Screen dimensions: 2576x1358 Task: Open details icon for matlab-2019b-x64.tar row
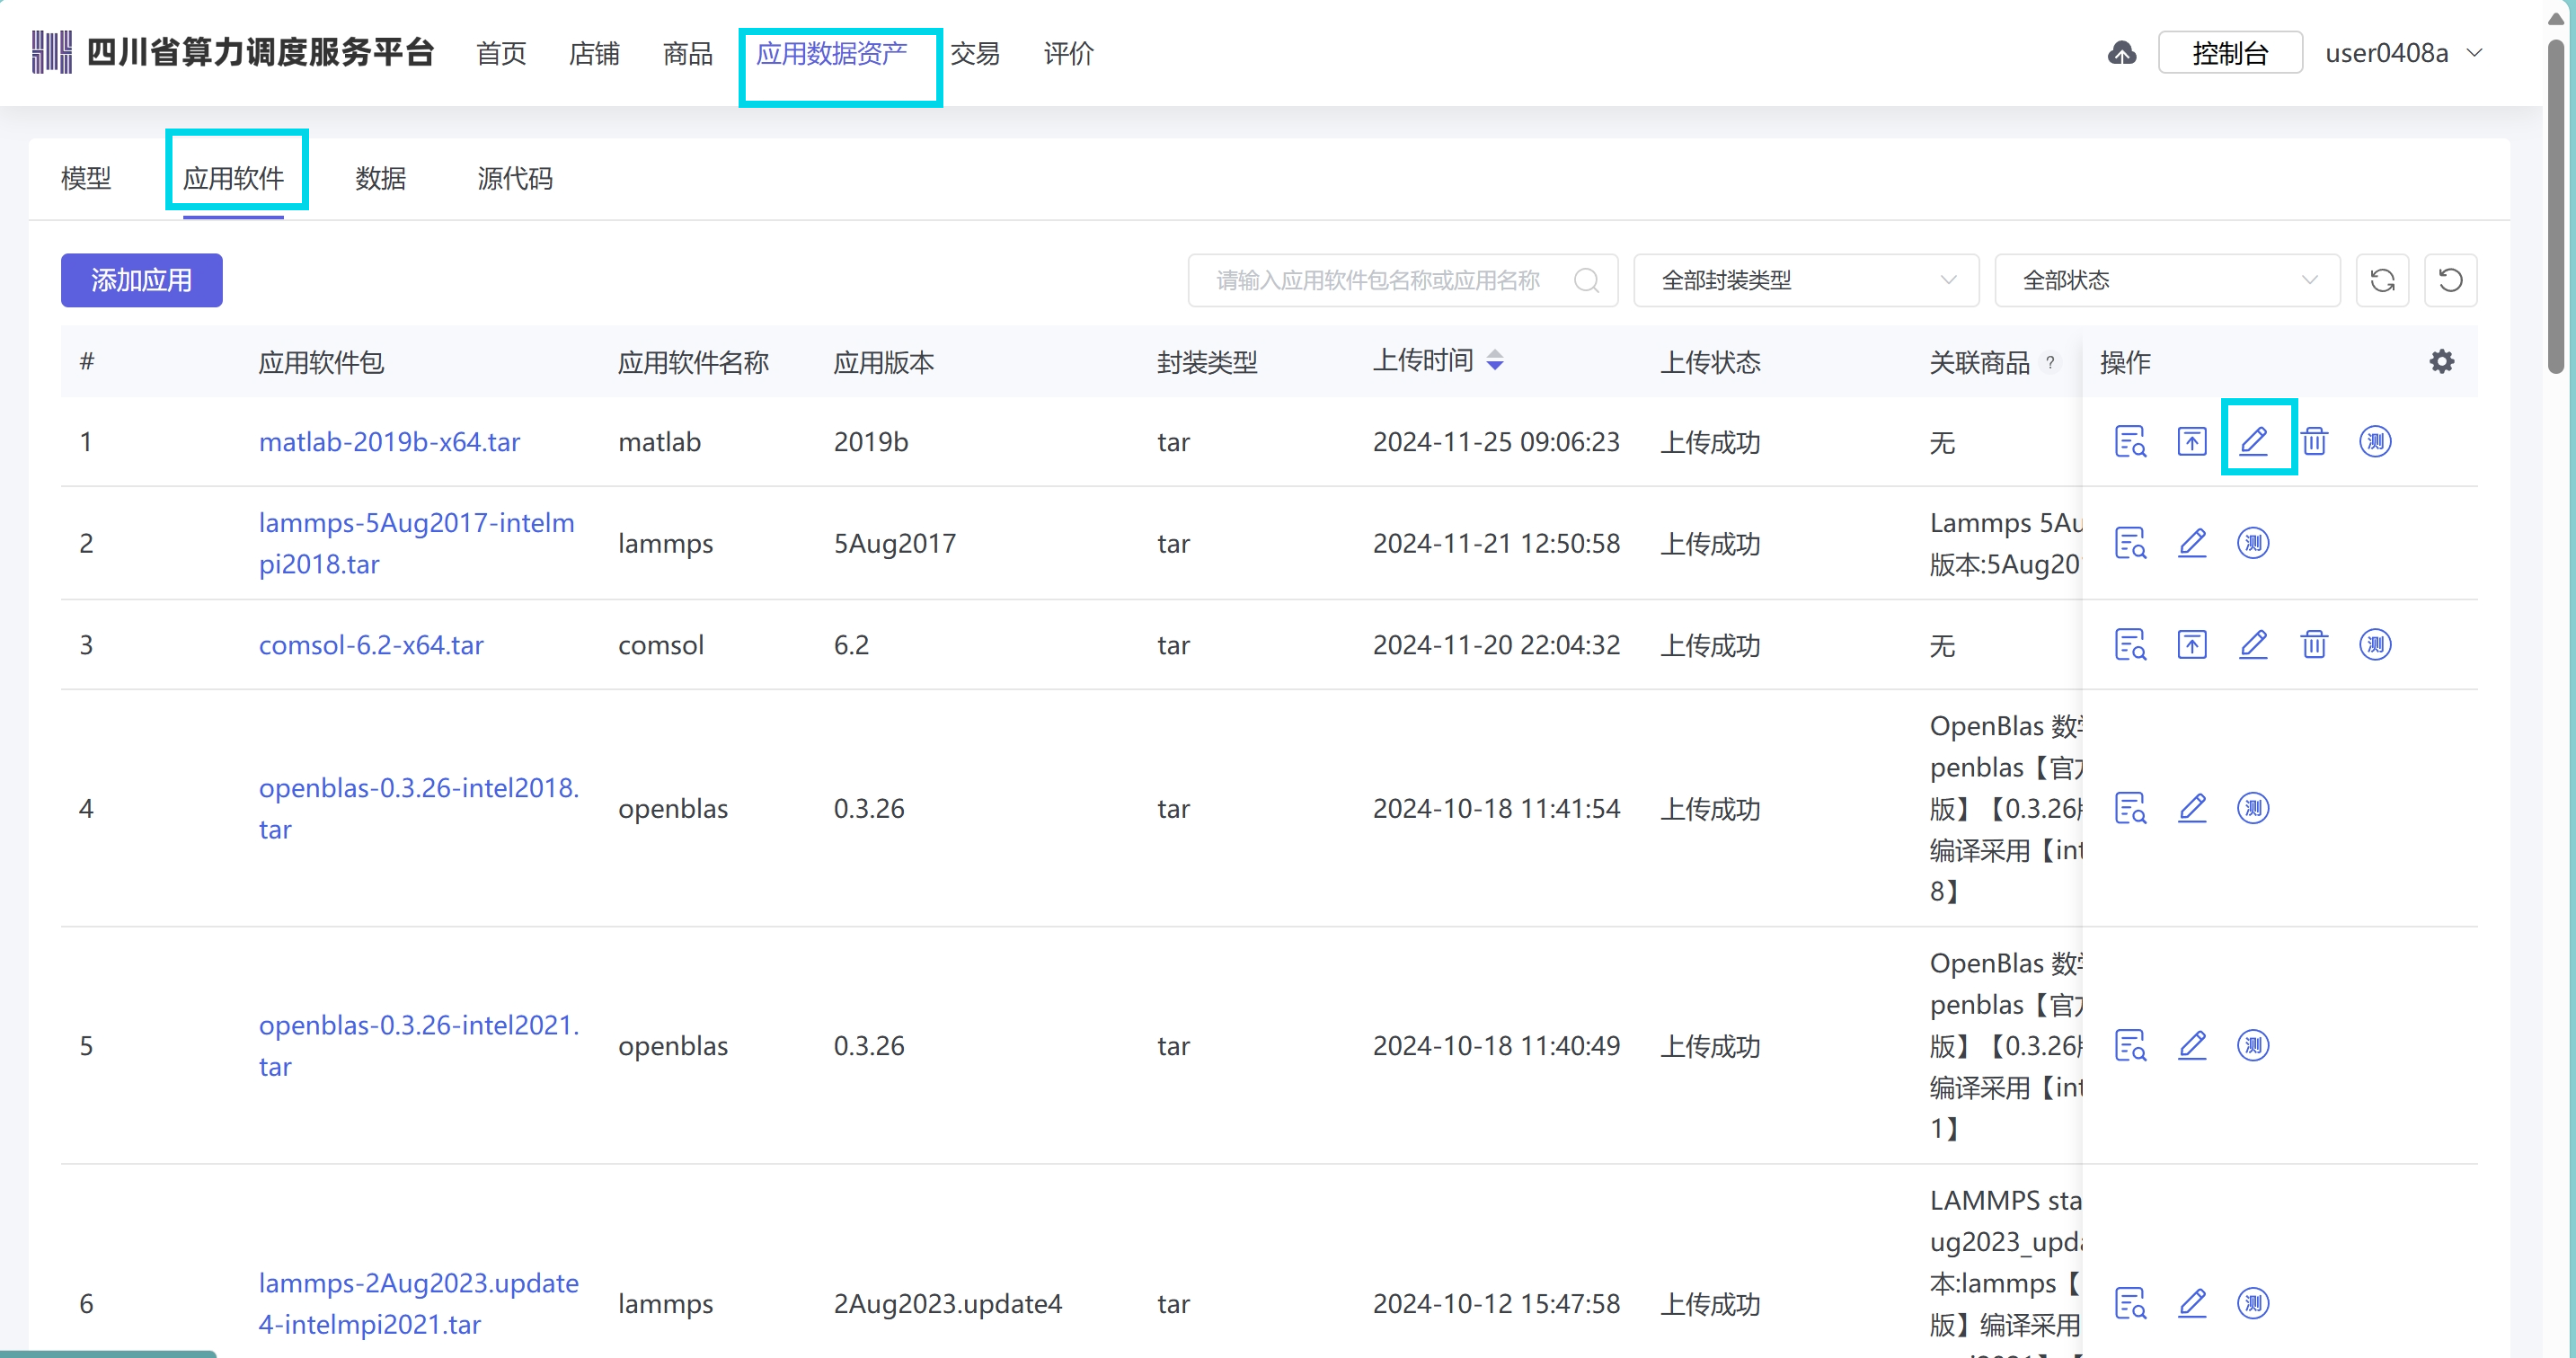coord(2130,441)
